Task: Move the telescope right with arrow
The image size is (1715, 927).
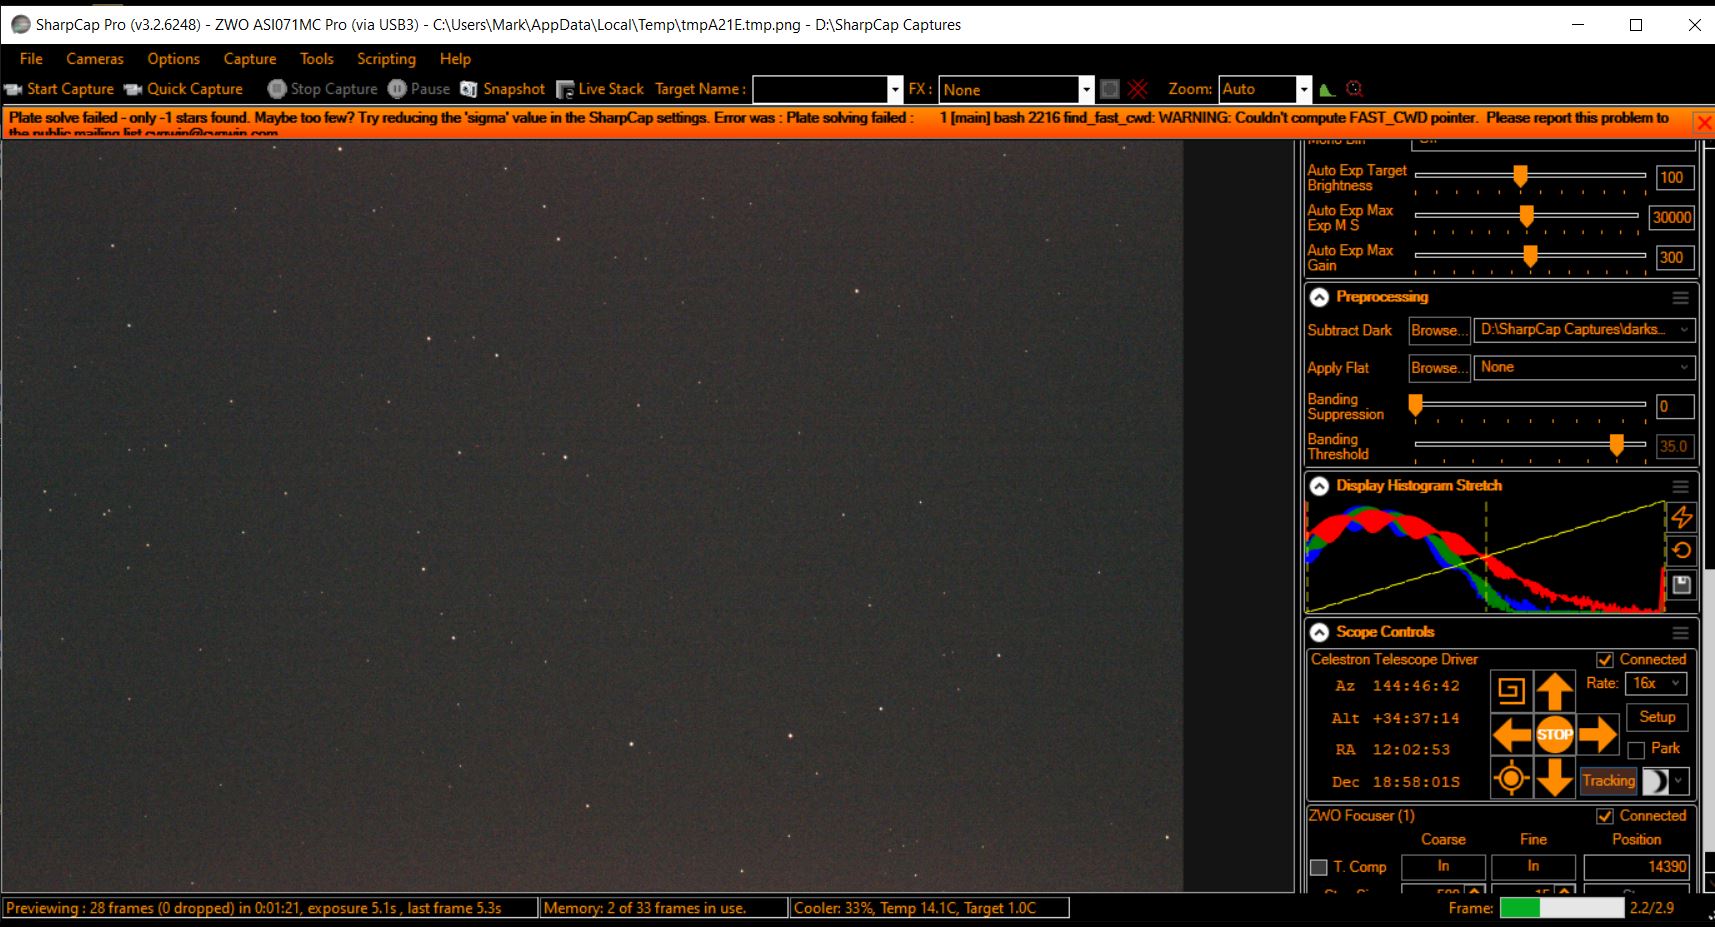Action: (1598, 735)
